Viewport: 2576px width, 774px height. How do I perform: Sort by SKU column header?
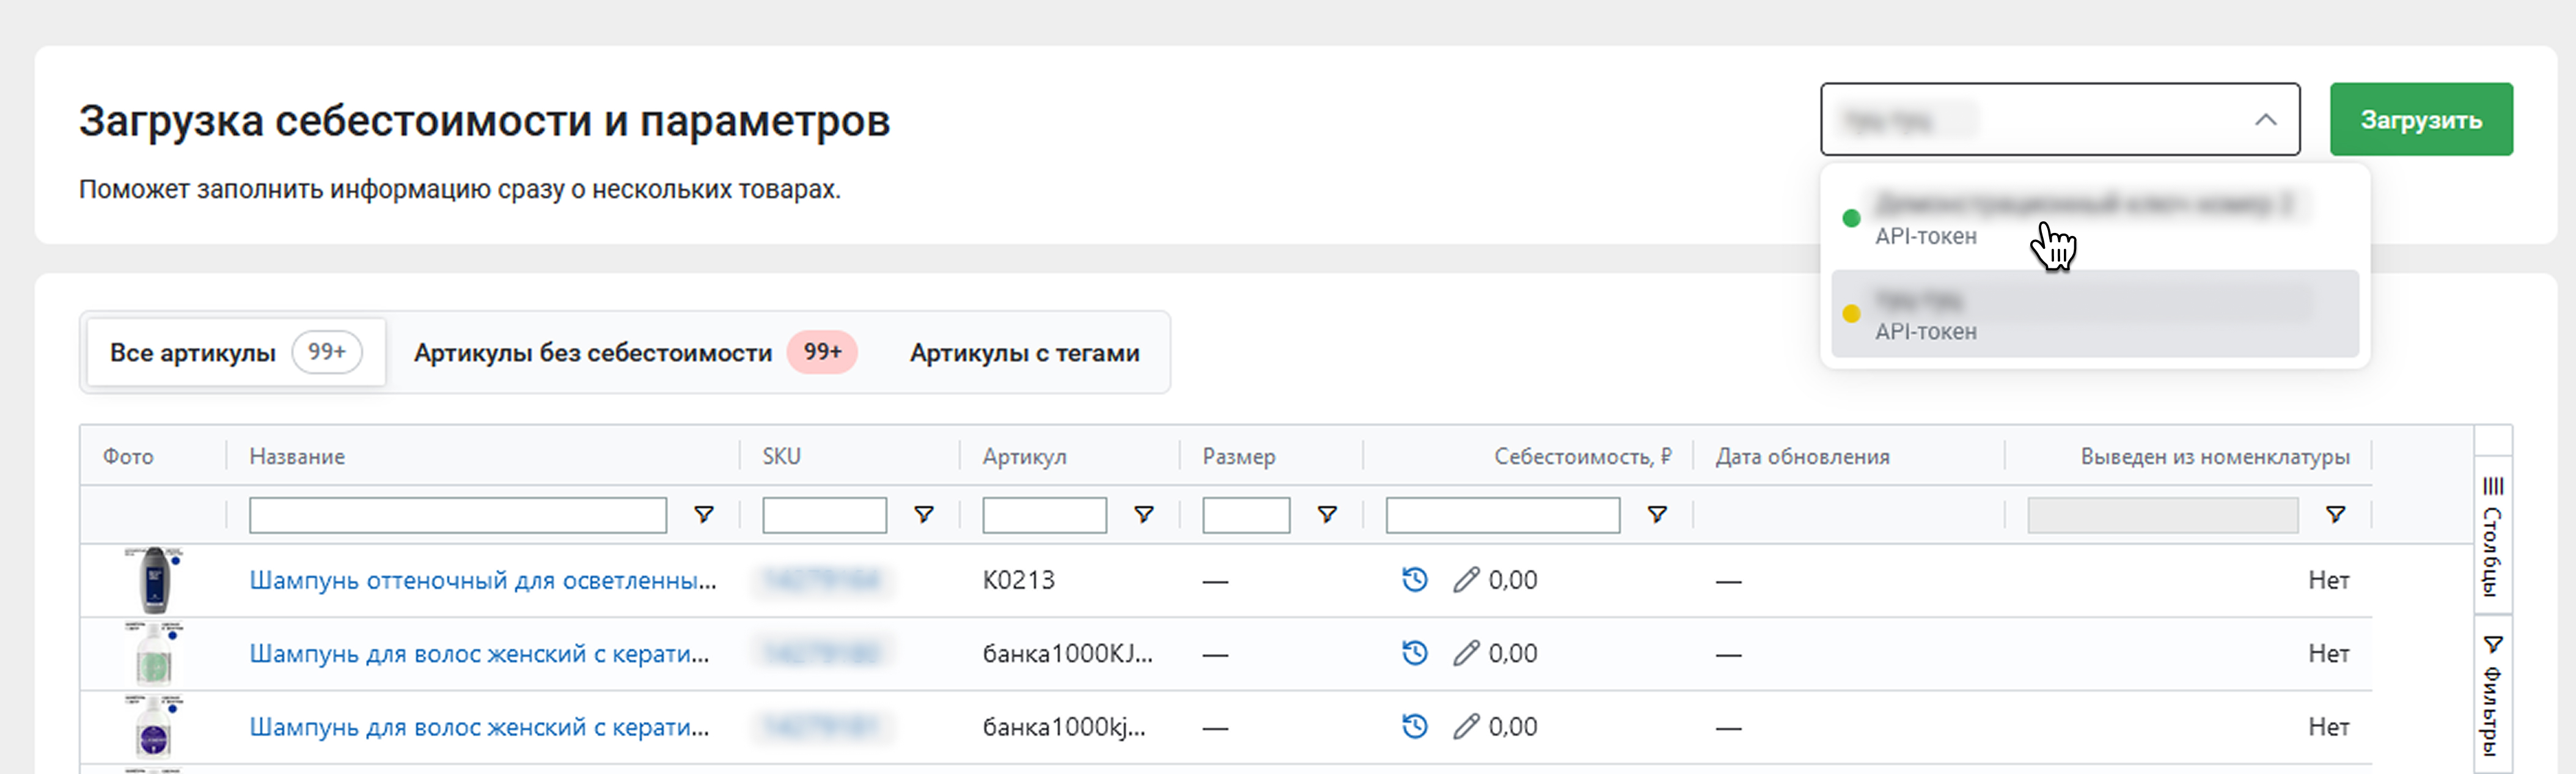(781, 456)
